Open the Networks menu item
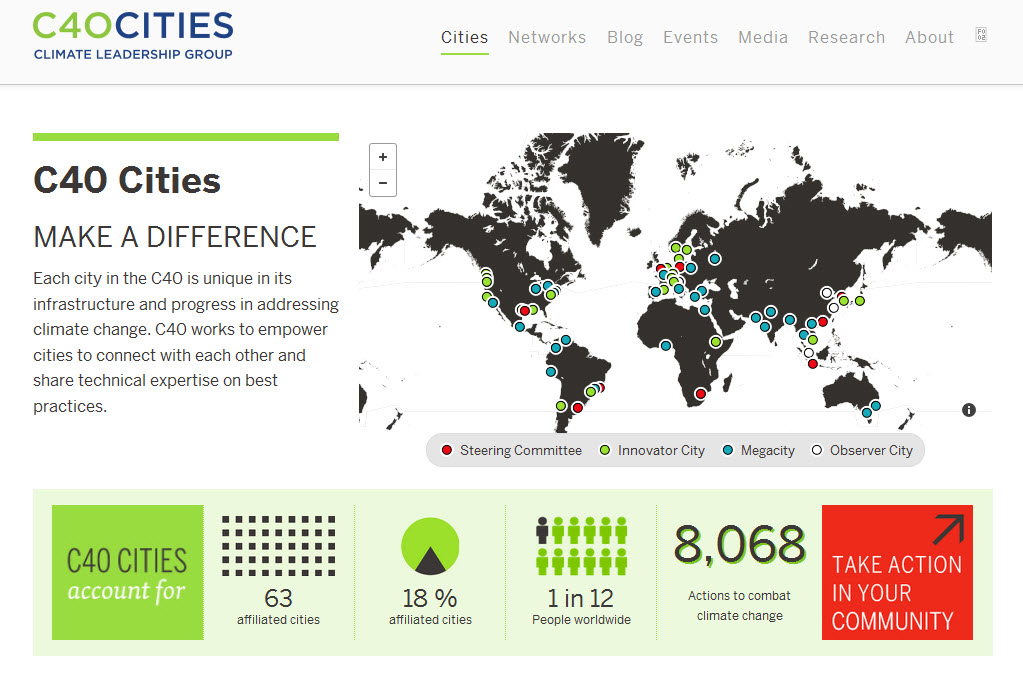Viewport: 1023px width, 696px height. 547,37
